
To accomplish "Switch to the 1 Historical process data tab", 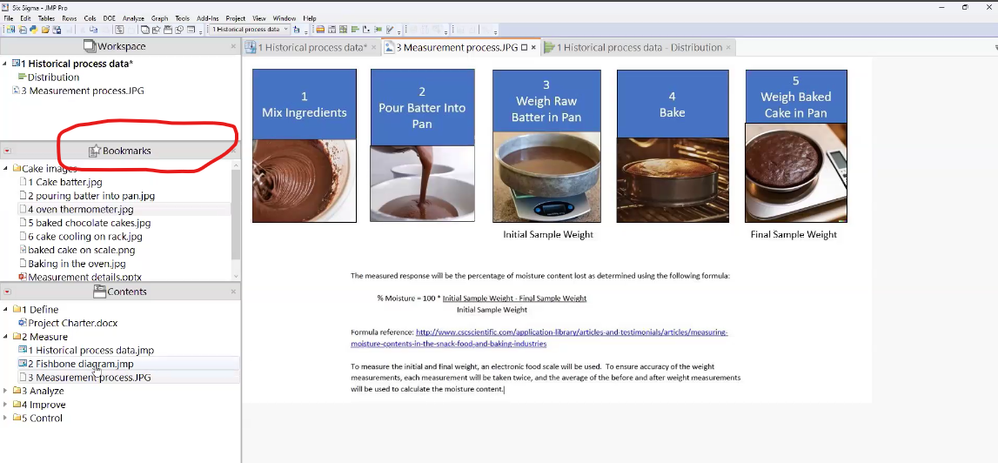I will 312,47.
